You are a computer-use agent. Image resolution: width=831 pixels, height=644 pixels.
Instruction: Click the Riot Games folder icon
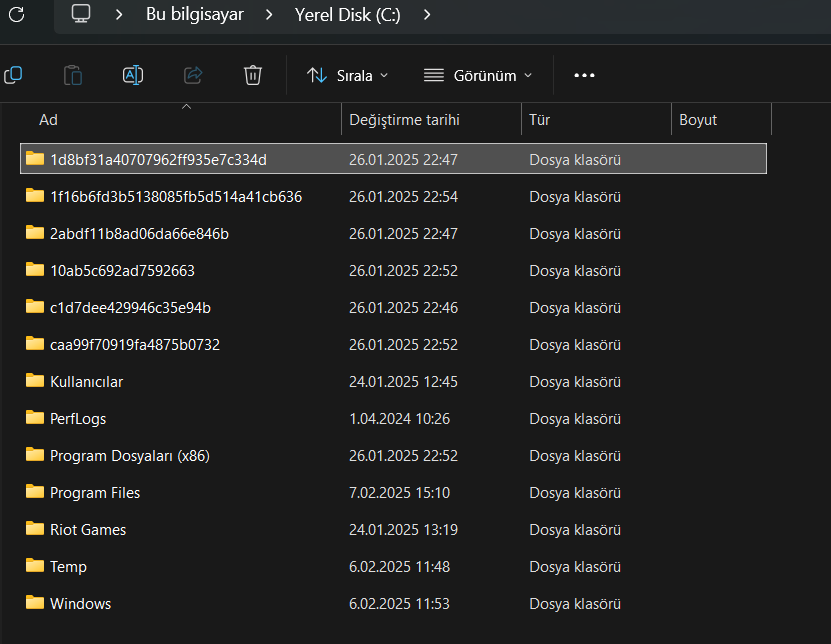[x=35, y=529]
